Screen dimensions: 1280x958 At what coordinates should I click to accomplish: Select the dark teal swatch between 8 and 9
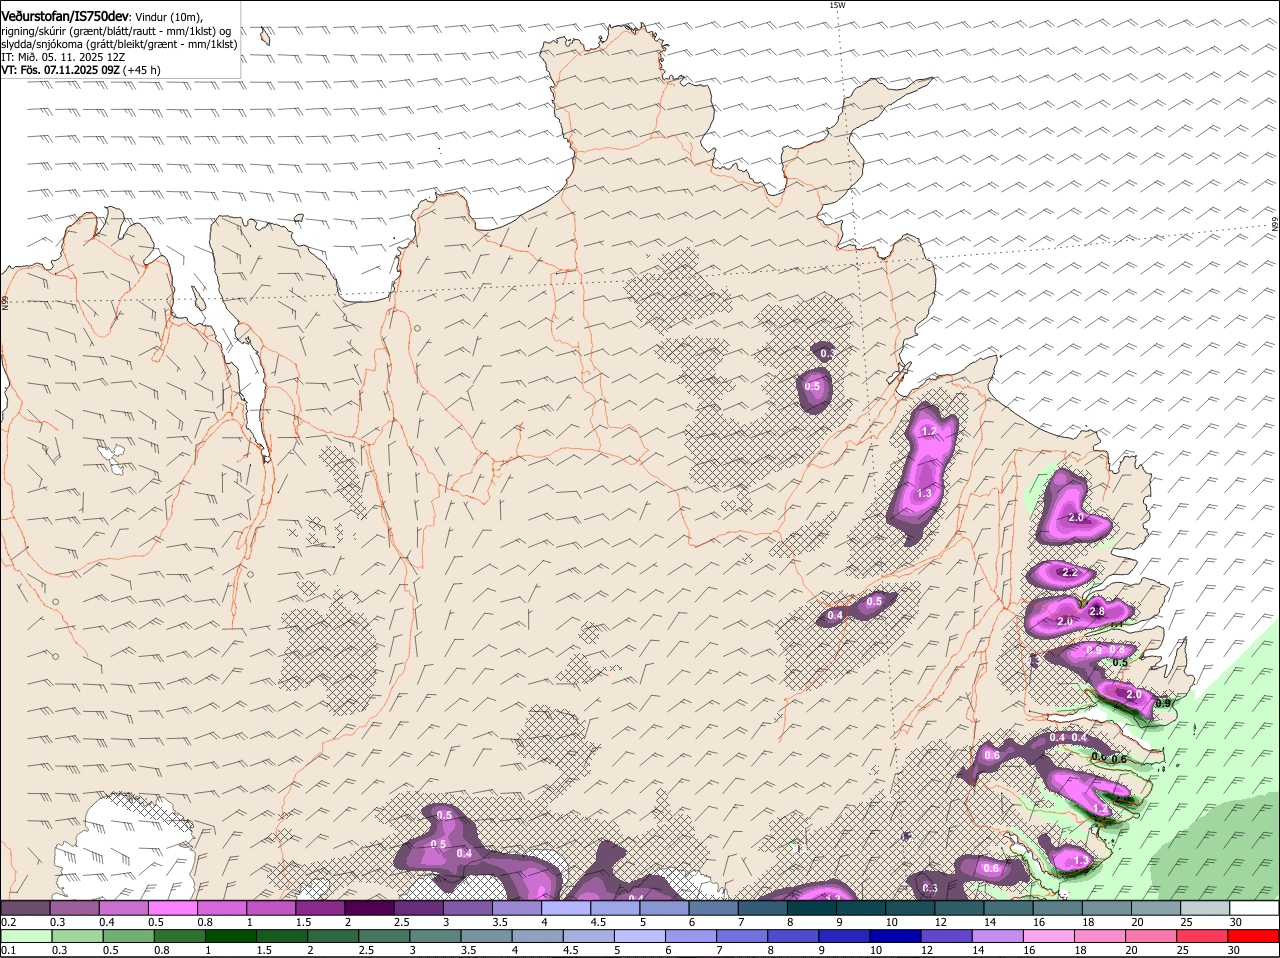[812, 908]
